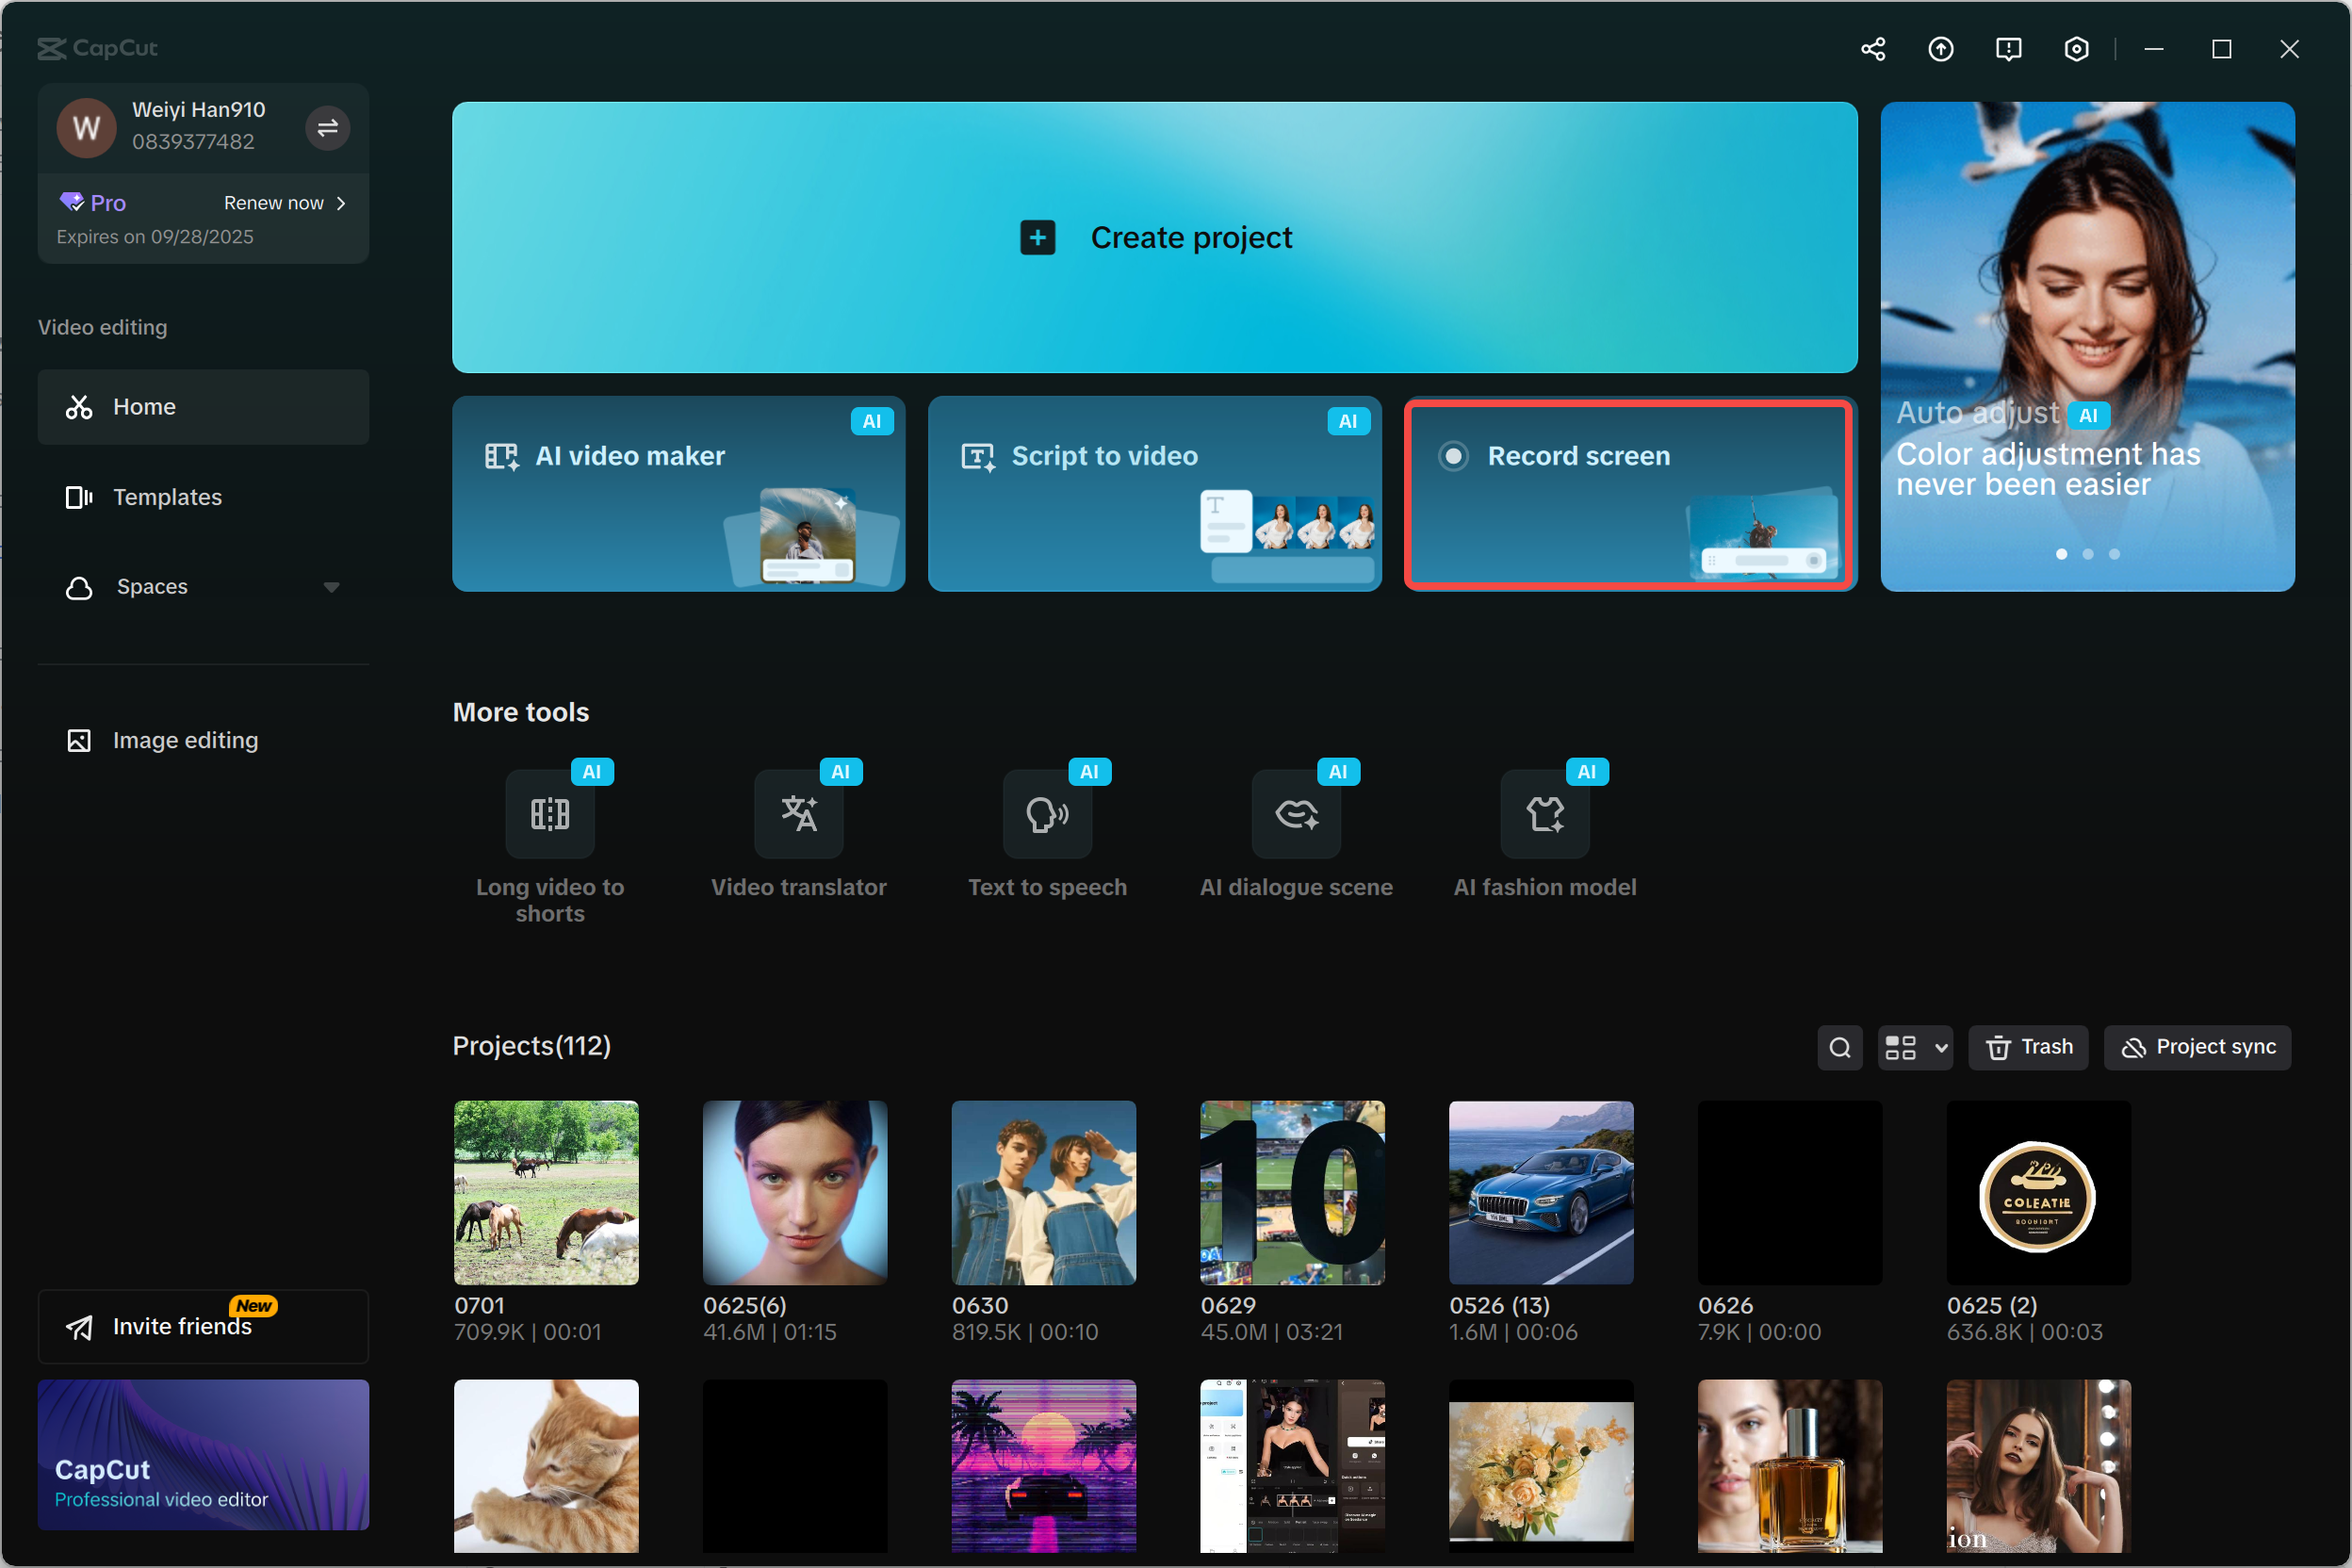Viewport: 2352px width, 1568px height.
Task: Open the Trash button
Action: pyautogui.click(x=2027, y=1047)
